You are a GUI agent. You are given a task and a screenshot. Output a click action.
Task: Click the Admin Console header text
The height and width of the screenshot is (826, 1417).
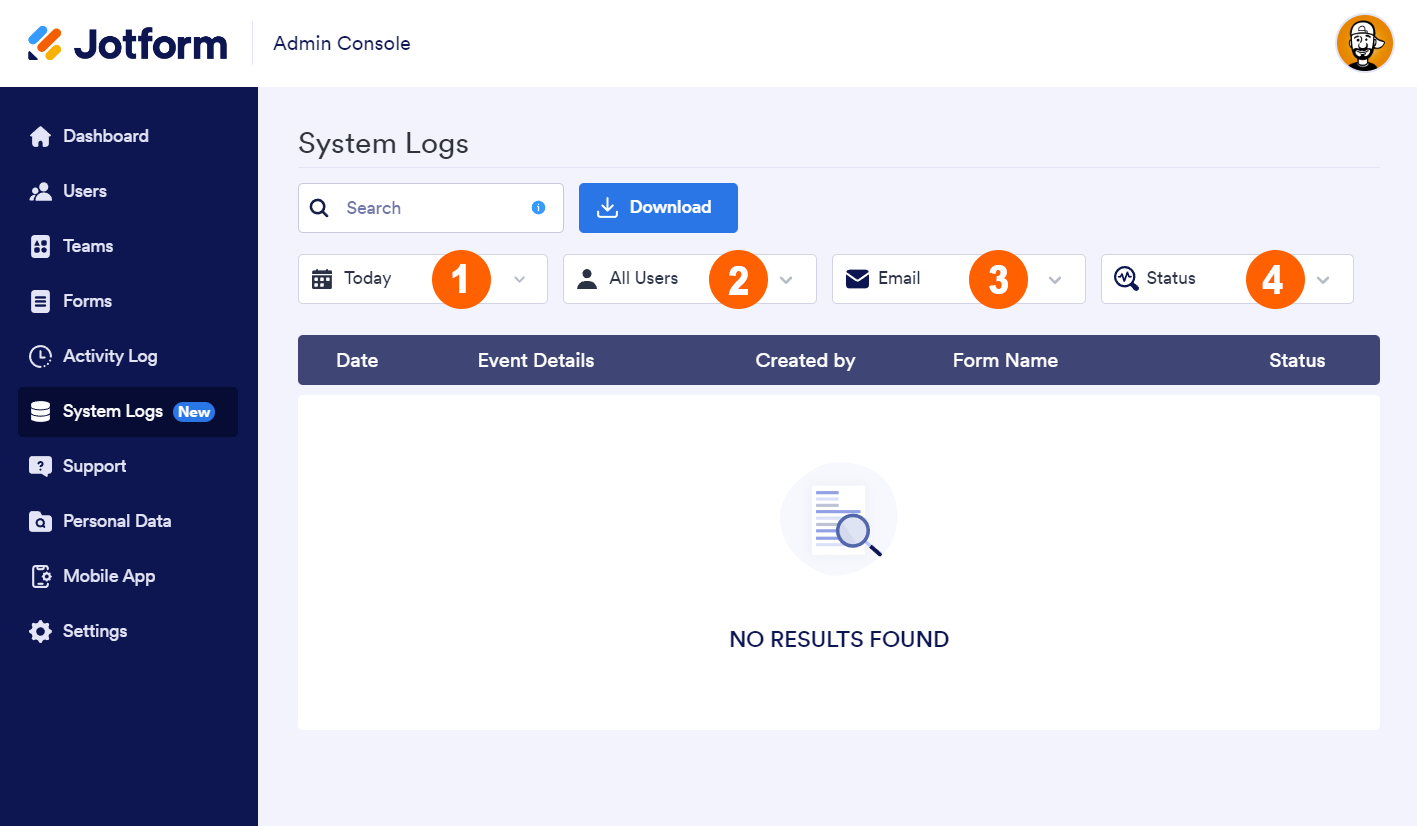tap(342, 44)
